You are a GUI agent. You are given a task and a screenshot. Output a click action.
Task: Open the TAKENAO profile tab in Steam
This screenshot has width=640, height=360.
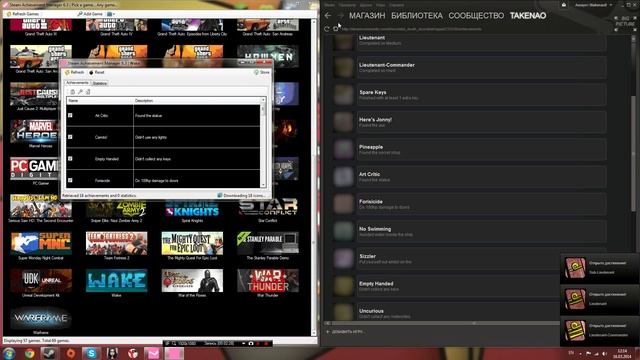[x=528, y=16]
